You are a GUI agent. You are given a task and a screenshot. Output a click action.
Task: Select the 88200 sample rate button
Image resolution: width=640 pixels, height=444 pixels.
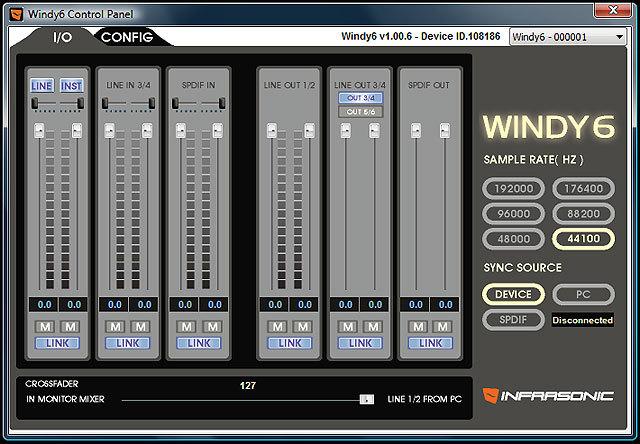pos(582,213)
